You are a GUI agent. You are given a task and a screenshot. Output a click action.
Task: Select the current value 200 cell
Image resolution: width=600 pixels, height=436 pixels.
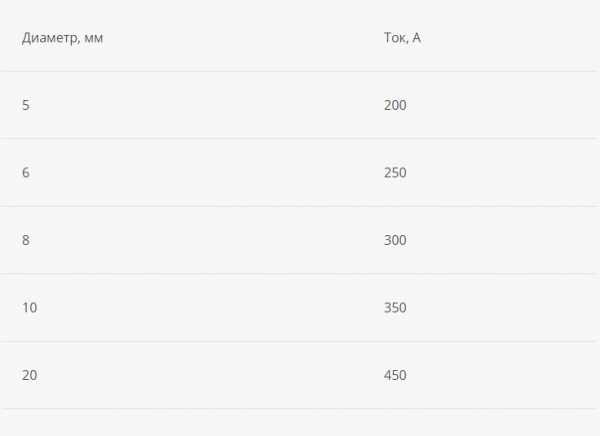point(395,105)
